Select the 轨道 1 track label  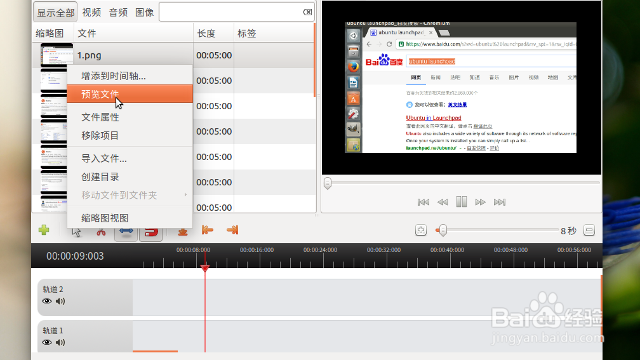pos(53,331)
